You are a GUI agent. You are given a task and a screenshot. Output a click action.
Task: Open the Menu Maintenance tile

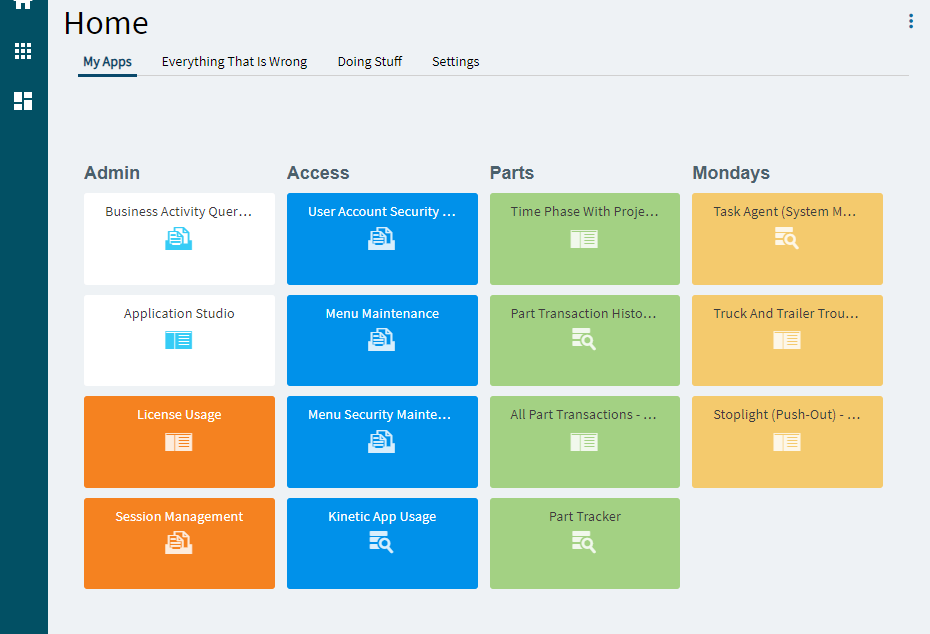coord(382,340)
